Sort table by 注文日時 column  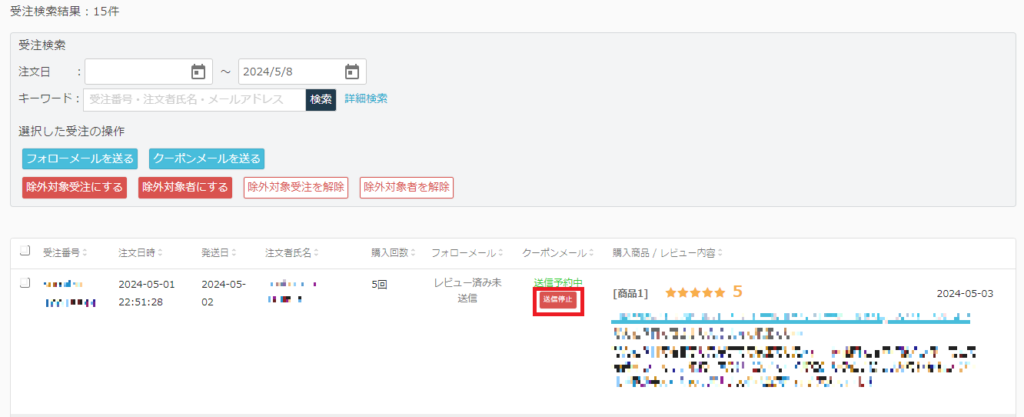141,253
